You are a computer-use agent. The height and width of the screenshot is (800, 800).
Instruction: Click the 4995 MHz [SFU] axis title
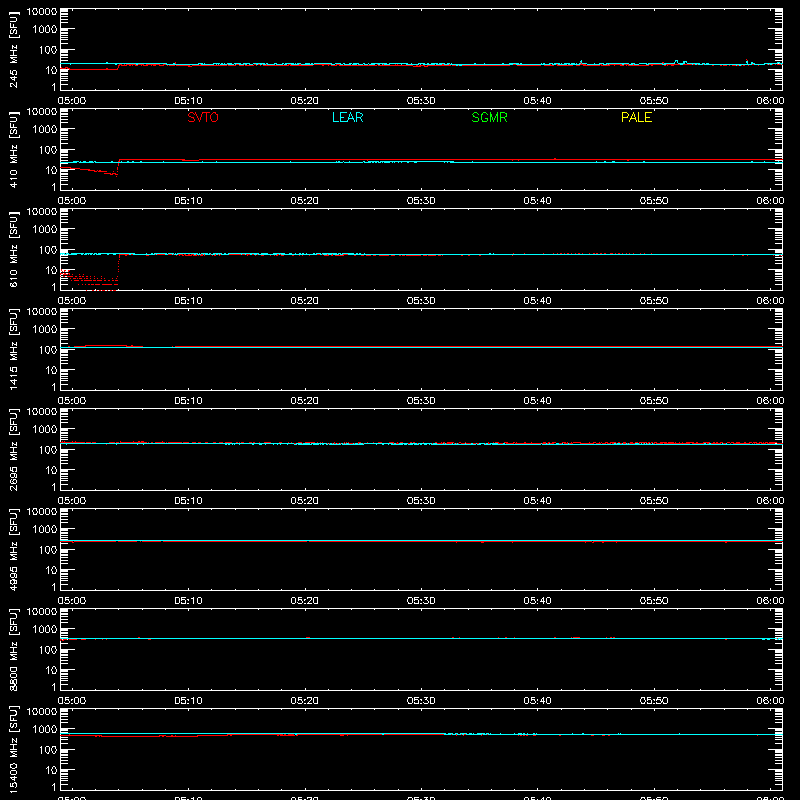click(x=13, y=549)
